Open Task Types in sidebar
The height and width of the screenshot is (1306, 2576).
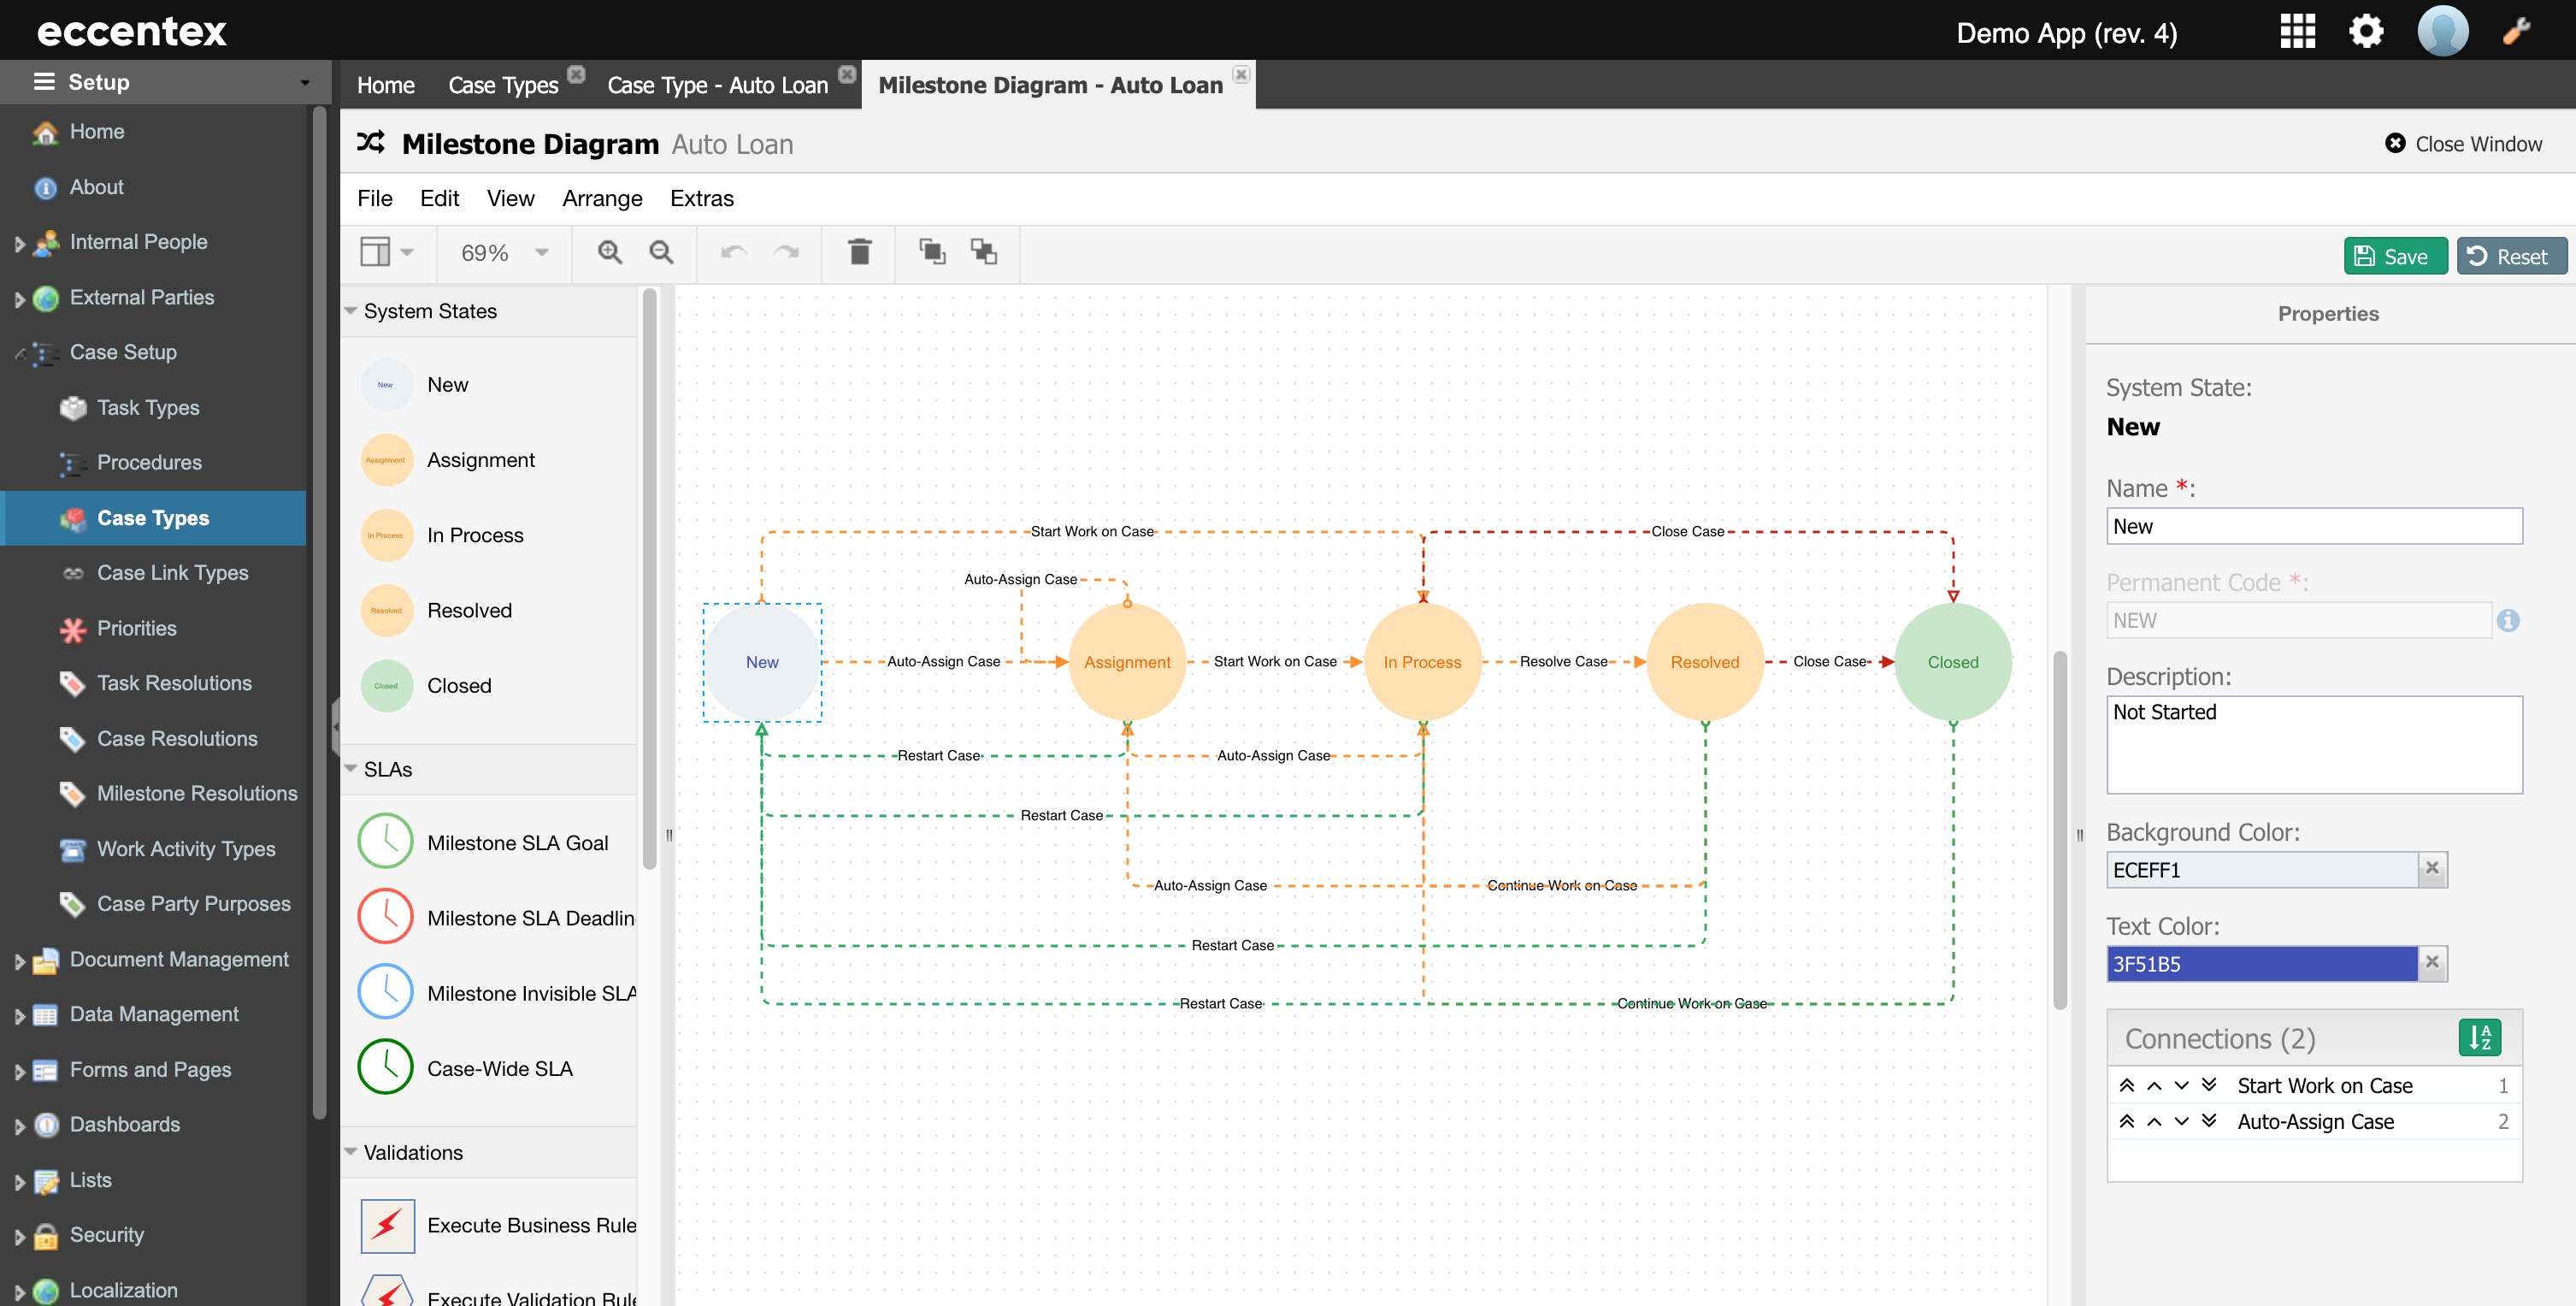coord(148,407)
